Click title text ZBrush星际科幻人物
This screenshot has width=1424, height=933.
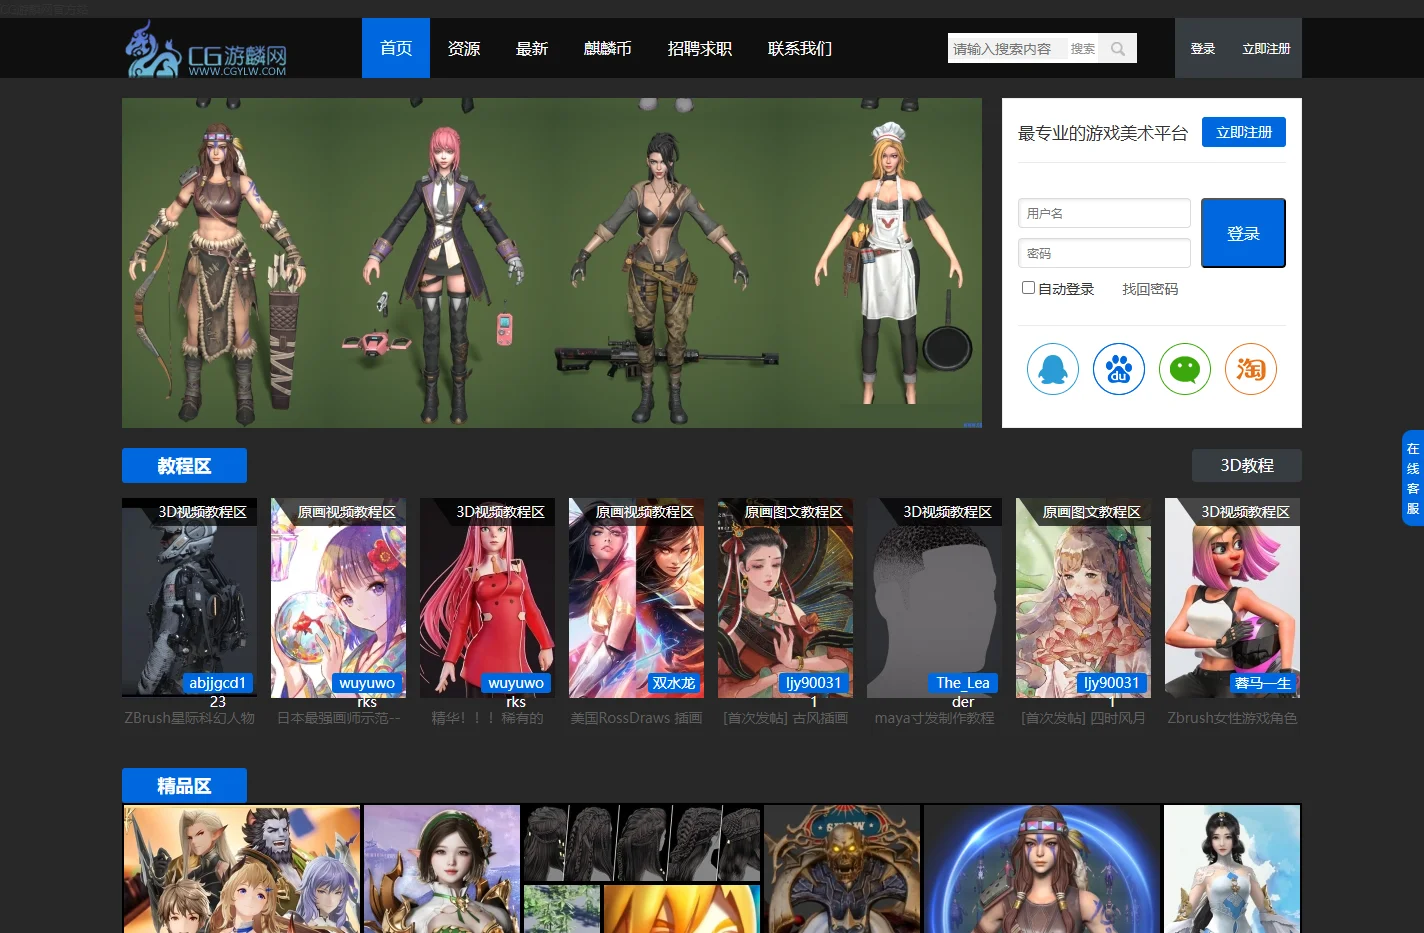point(189,718)
